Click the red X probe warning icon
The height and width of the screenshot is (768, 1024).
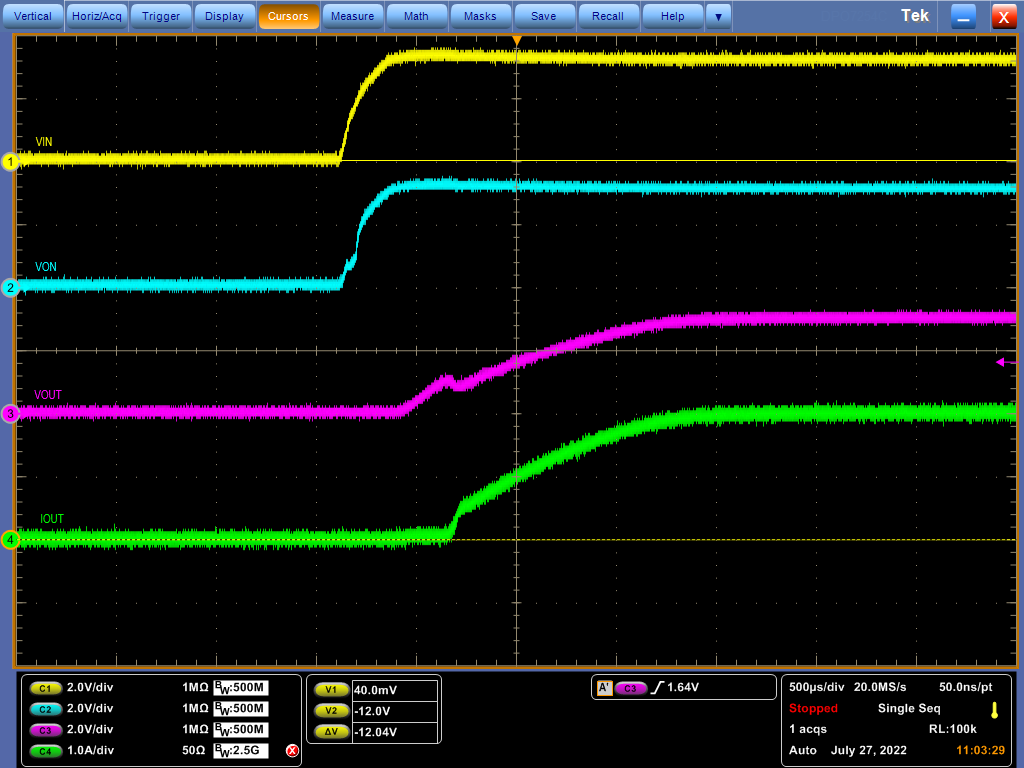(292, 750)
